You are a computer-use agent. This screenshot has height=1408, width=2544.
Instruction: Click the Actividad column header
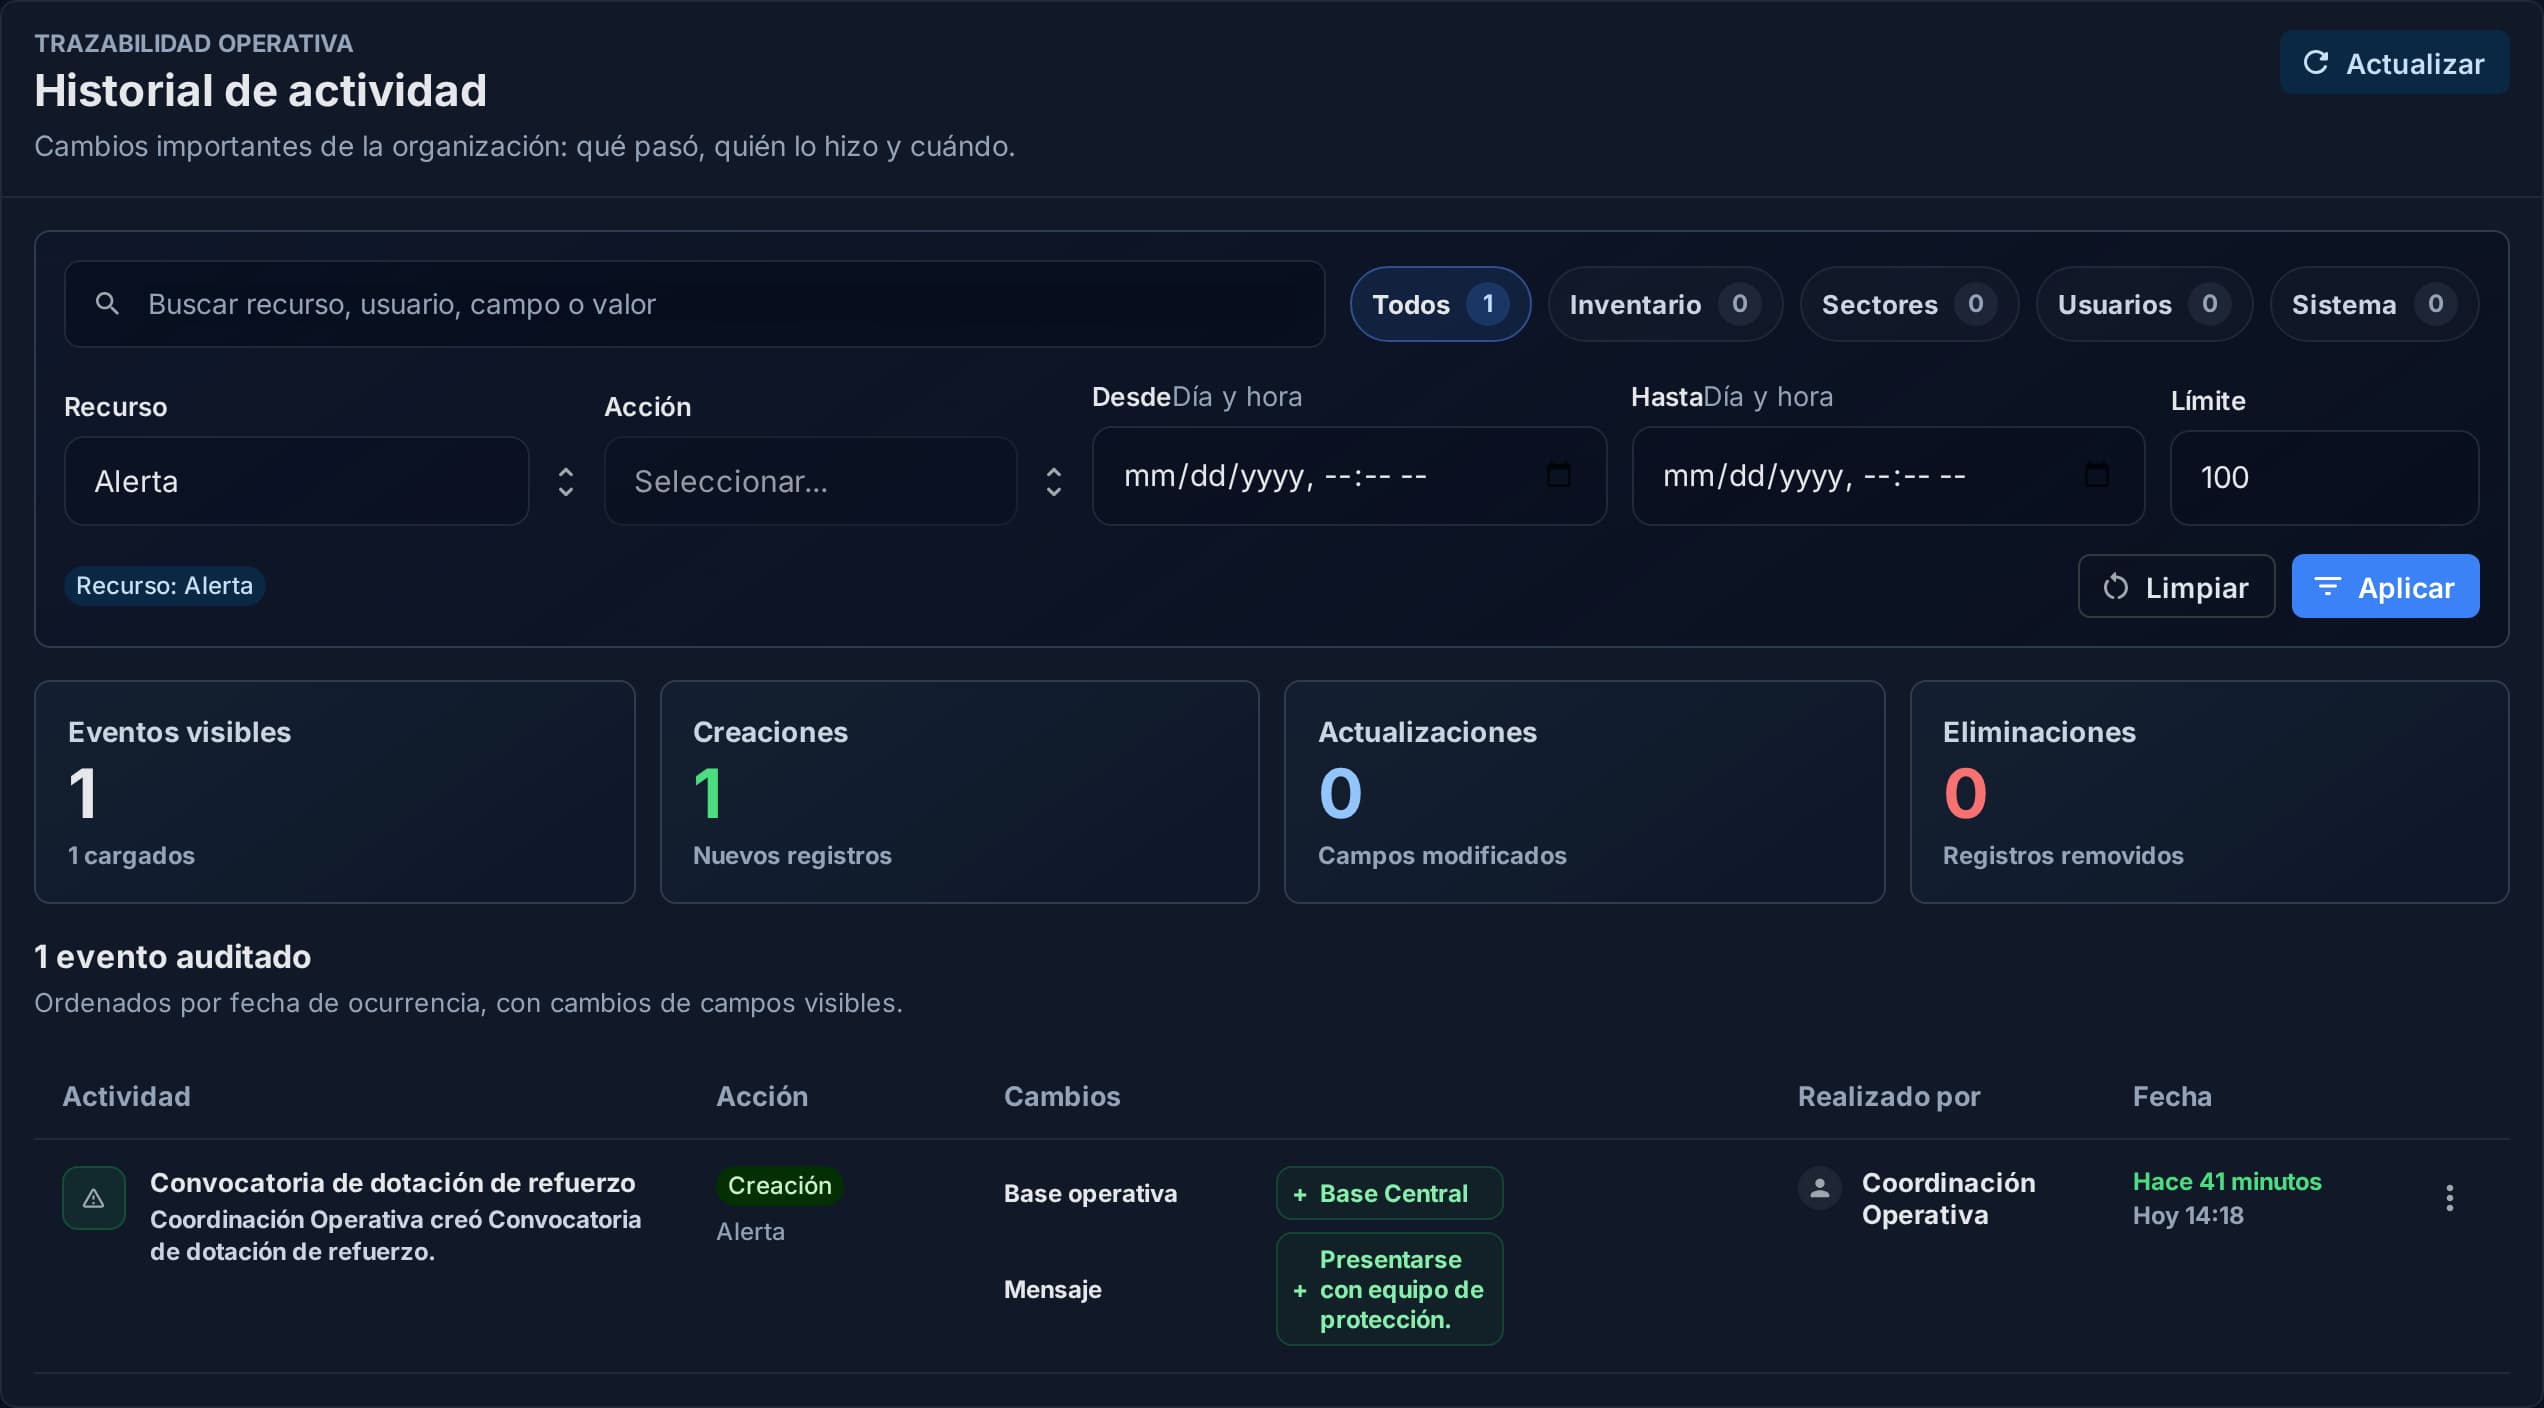tap(127, 1096)
